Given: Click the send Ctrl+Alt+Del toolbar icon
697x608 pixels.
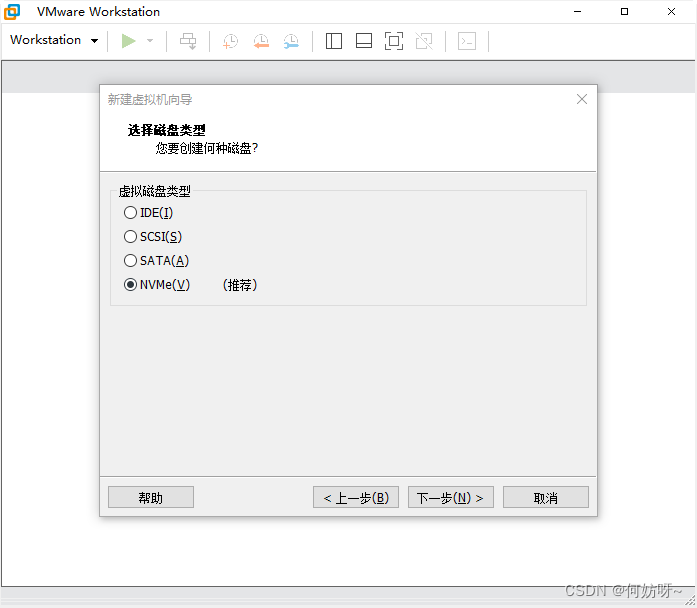Looking at the screenshot, I should click(x=188, y=41).
